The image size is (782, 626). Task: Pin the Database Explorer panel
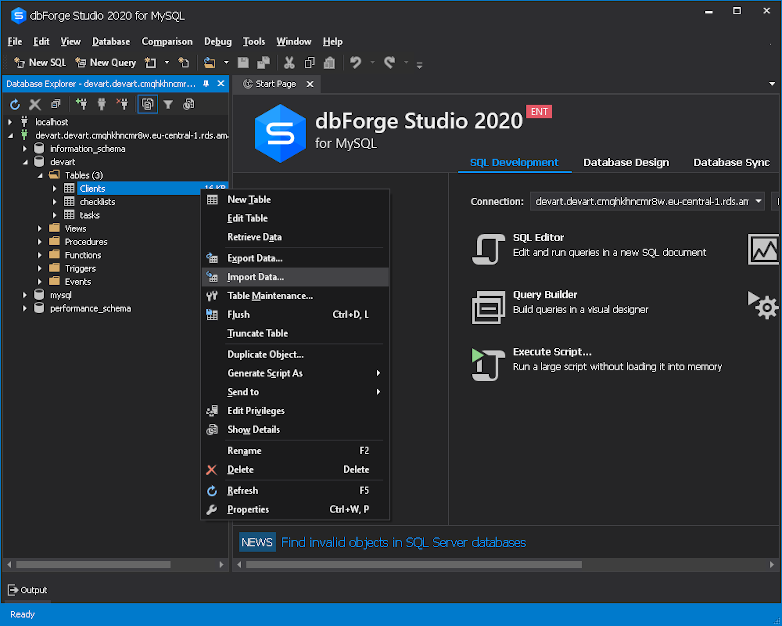(206, 84)
